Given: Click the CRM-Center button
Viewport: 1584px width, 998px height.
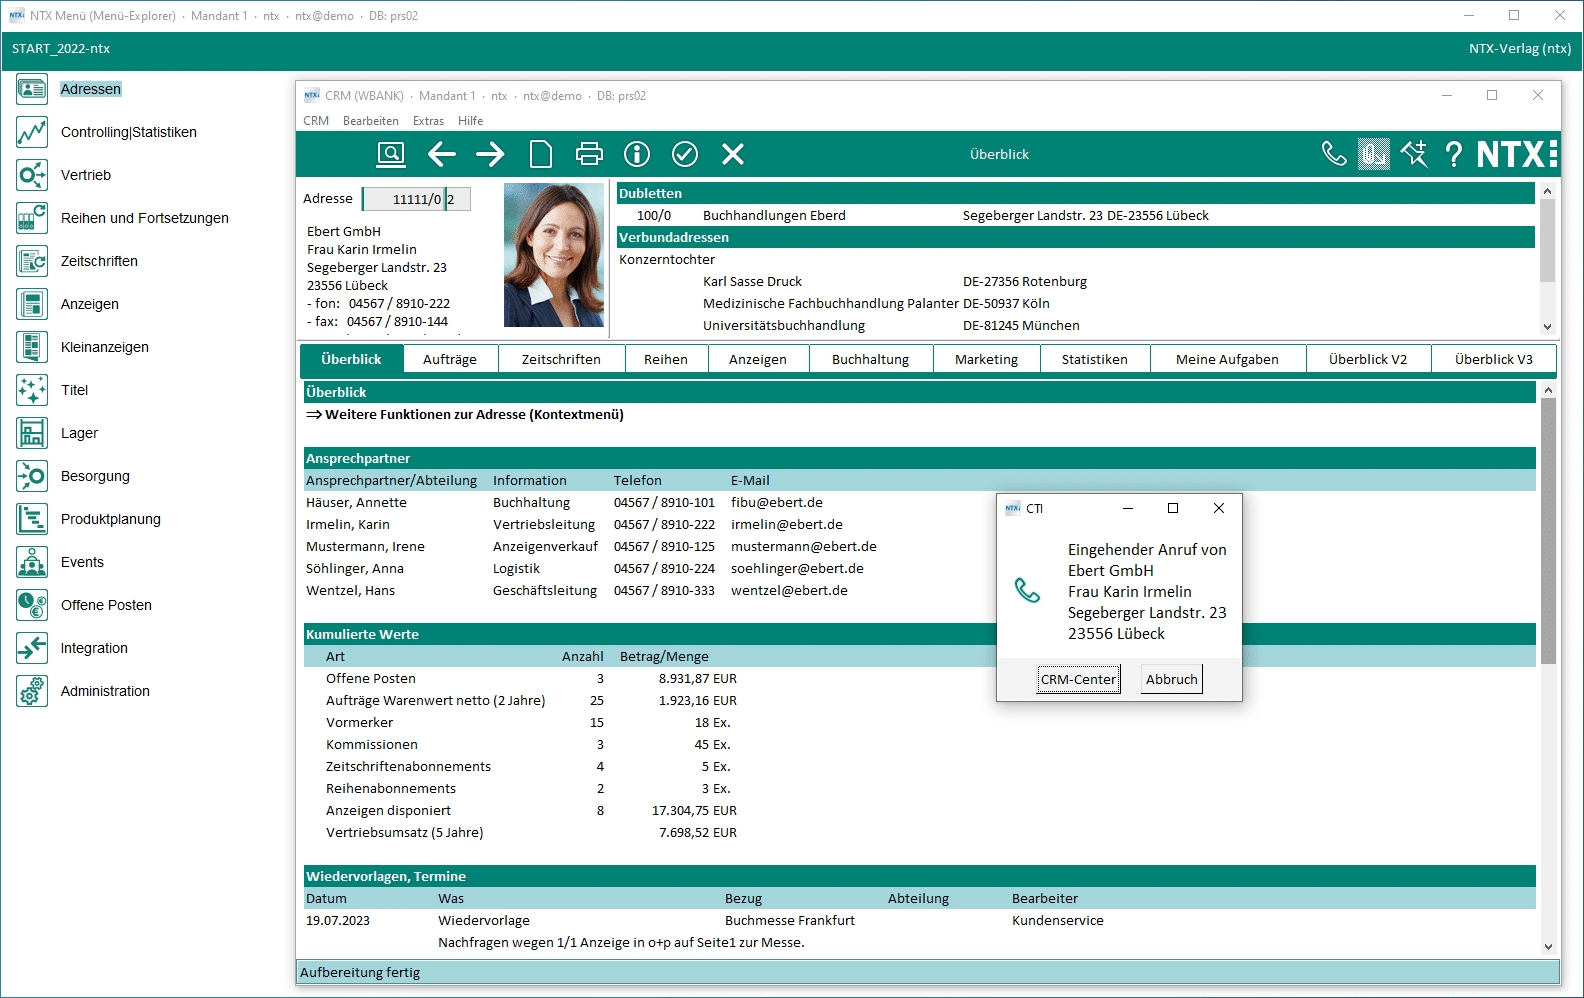Looking at the screenshot, I should click(1079, 679).
